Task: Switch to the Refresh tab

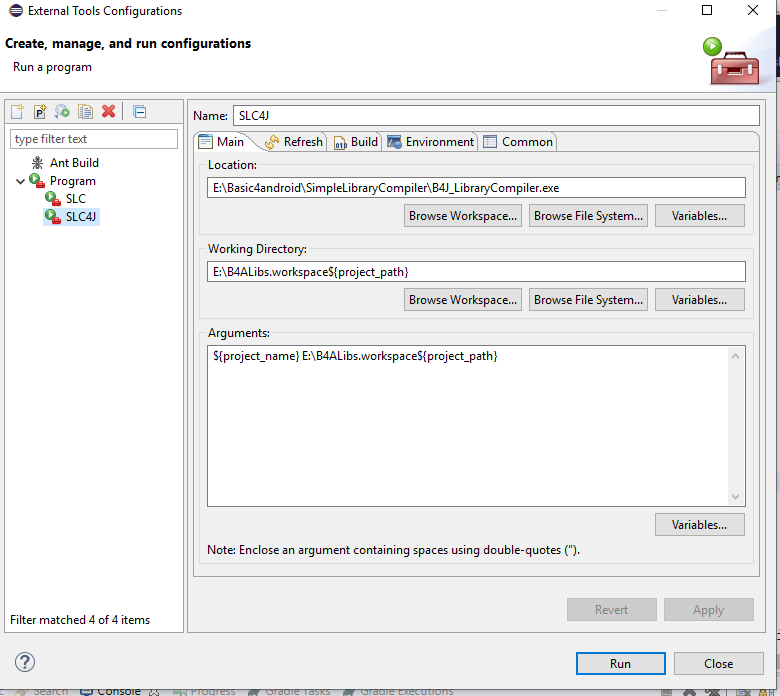Action: coord(294,142)
